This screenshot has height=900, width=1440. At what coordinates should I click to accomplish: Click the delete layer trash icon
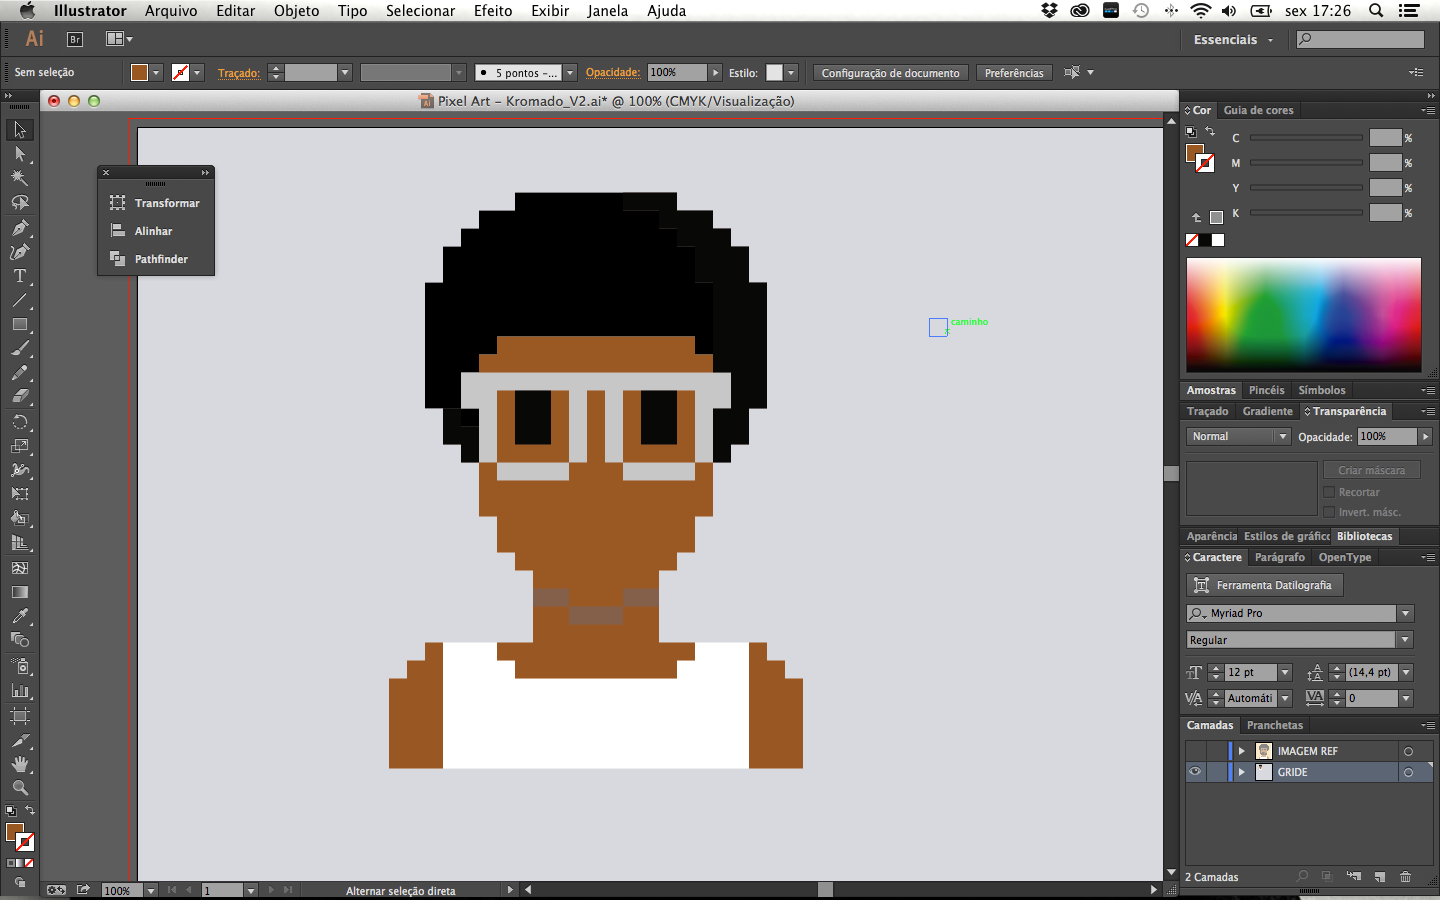pos(1405,877)
